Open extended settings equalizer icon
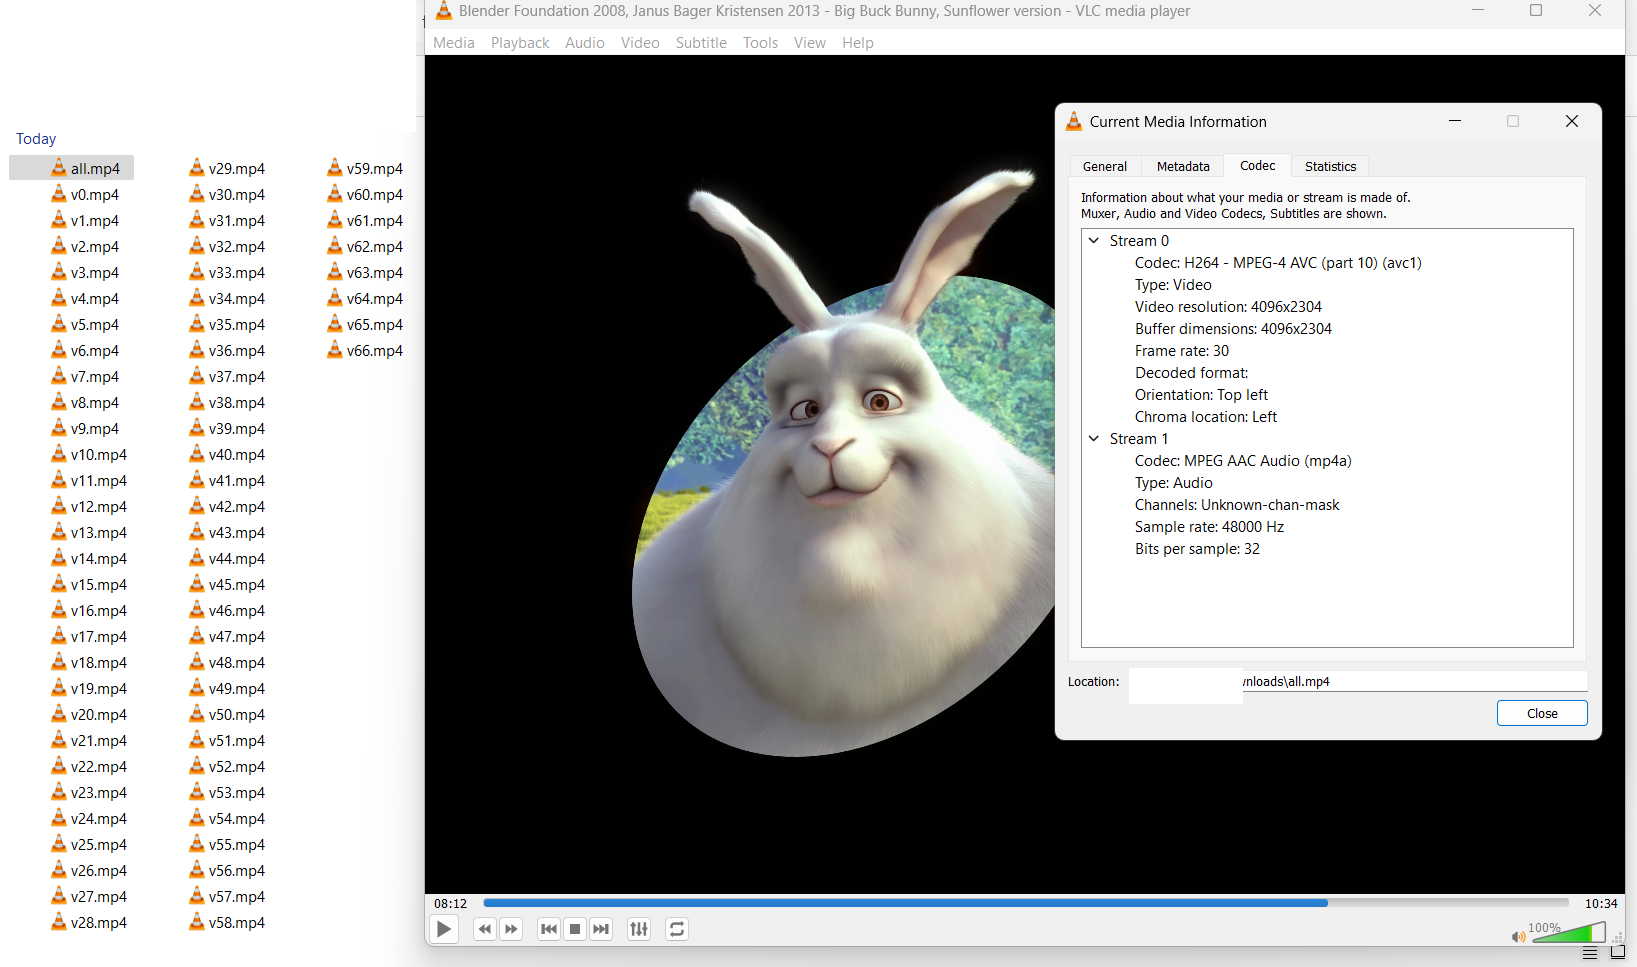Image resolution: width=1637 pixels, height=967 pixels. 639,929
